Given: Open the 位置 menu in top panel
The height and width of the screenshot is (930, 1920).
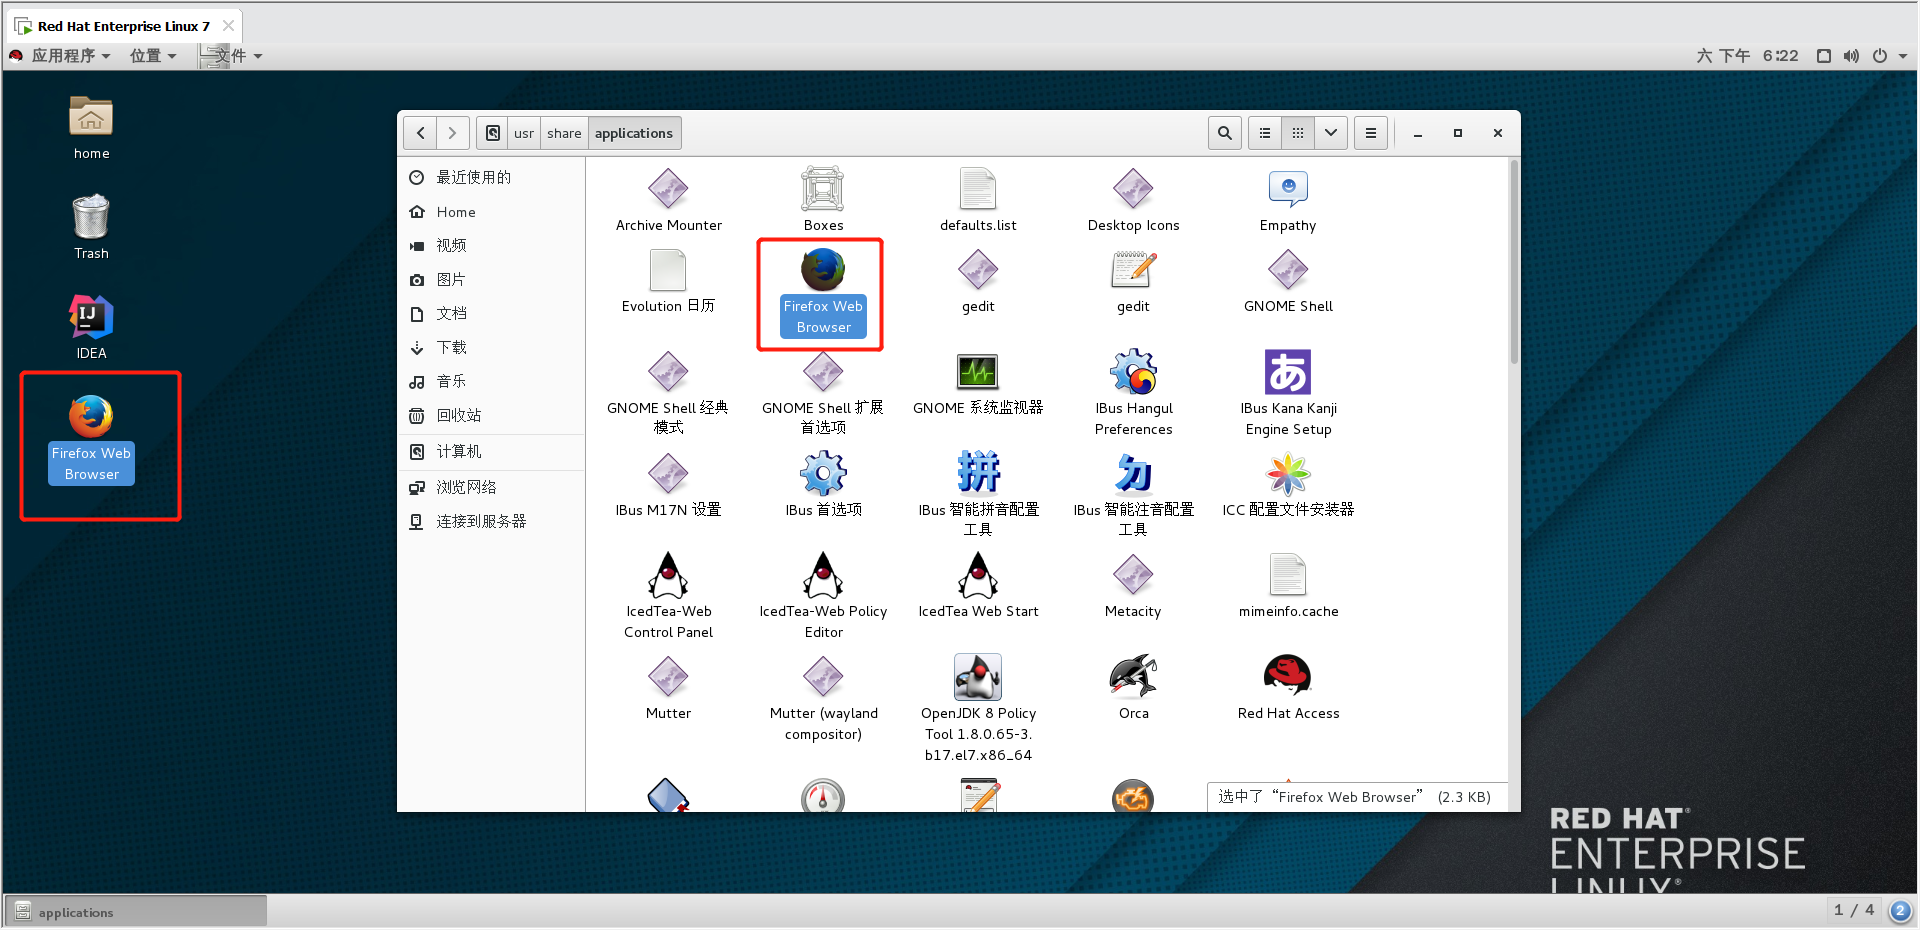Looking at the screenshot, I should pos(153,56).
